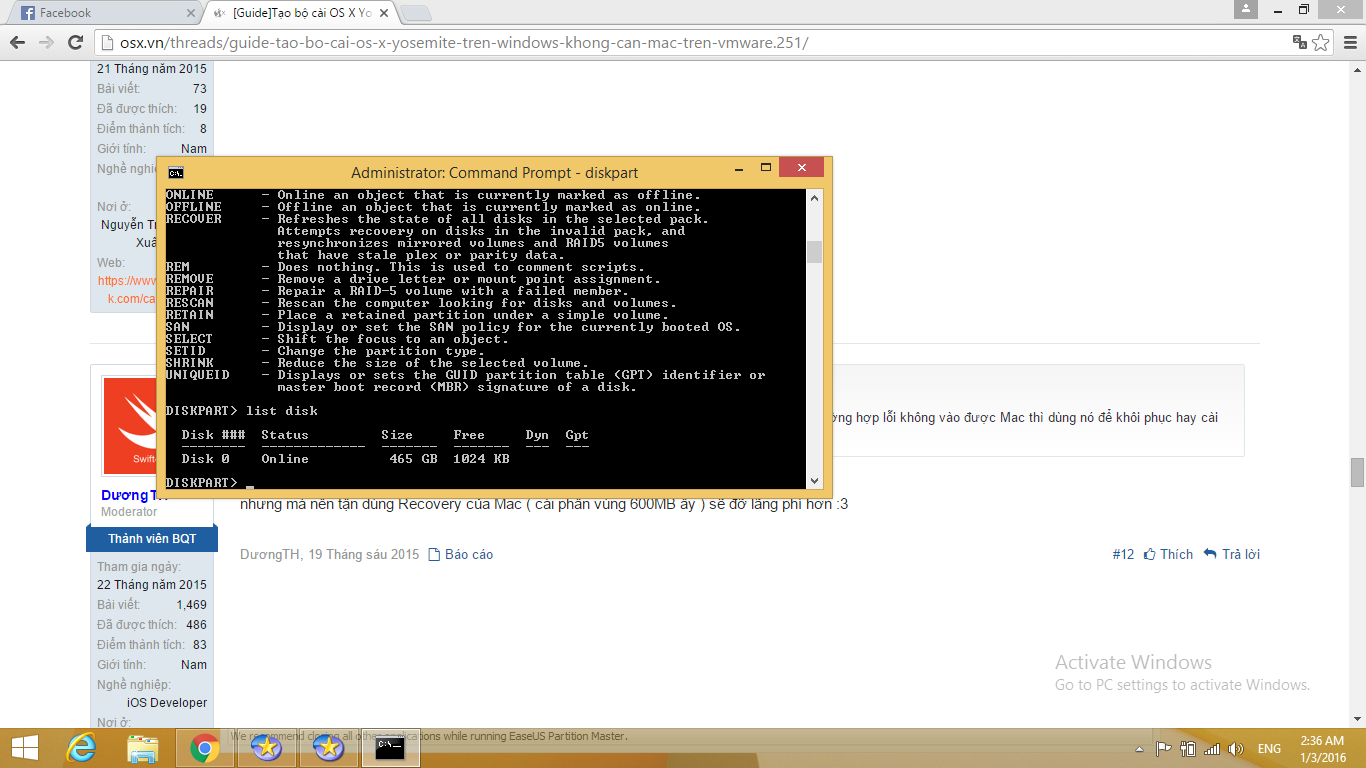Open Internet Explorer from the taskbar
The height and width of the screenshot is (768, 1366).
pyautogui.click(x=81, y=748)
